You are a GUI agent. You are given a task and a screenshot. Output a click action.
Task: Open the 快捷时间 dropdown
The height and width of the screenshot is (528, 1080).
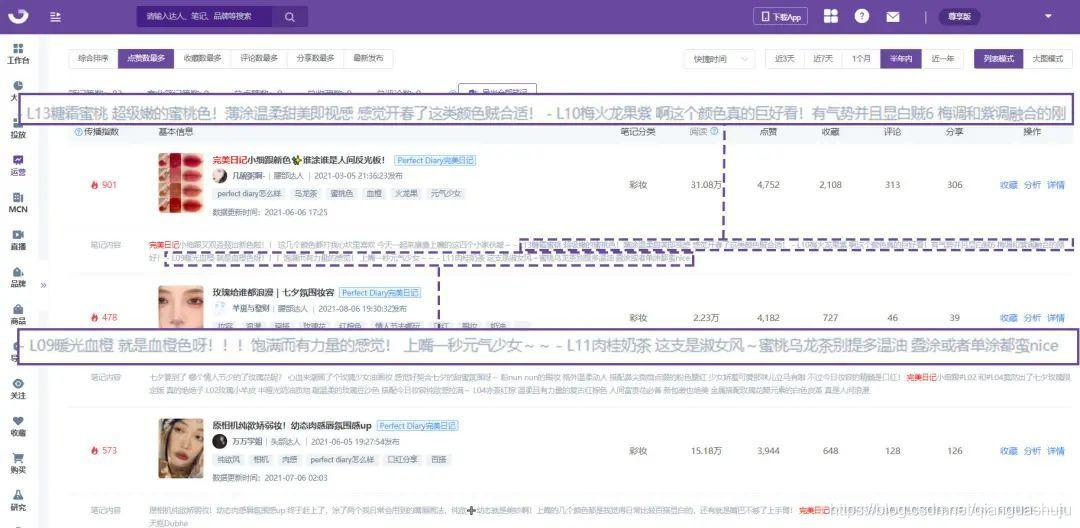click(x=719, y=59)
